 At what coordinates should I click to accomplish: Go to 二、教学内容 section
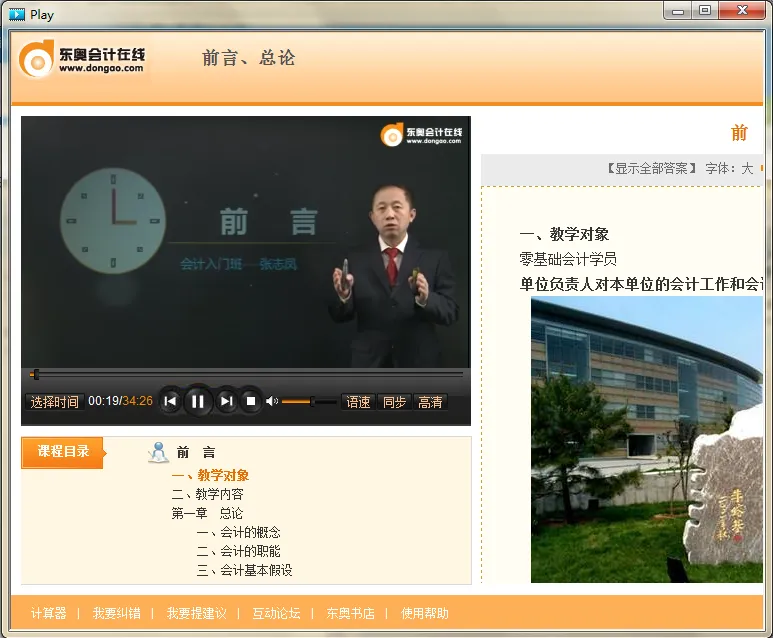[207, 494]
